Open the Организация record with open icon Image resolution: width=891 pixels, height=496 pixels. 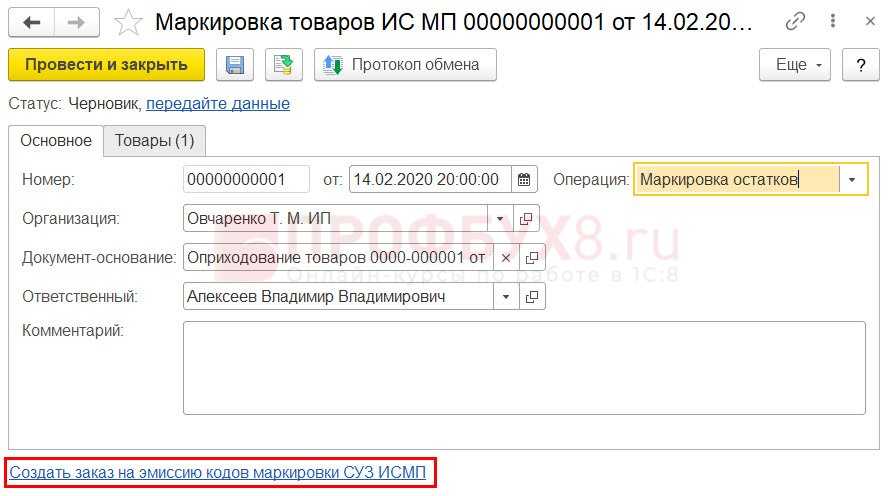(x=526, y=219)
